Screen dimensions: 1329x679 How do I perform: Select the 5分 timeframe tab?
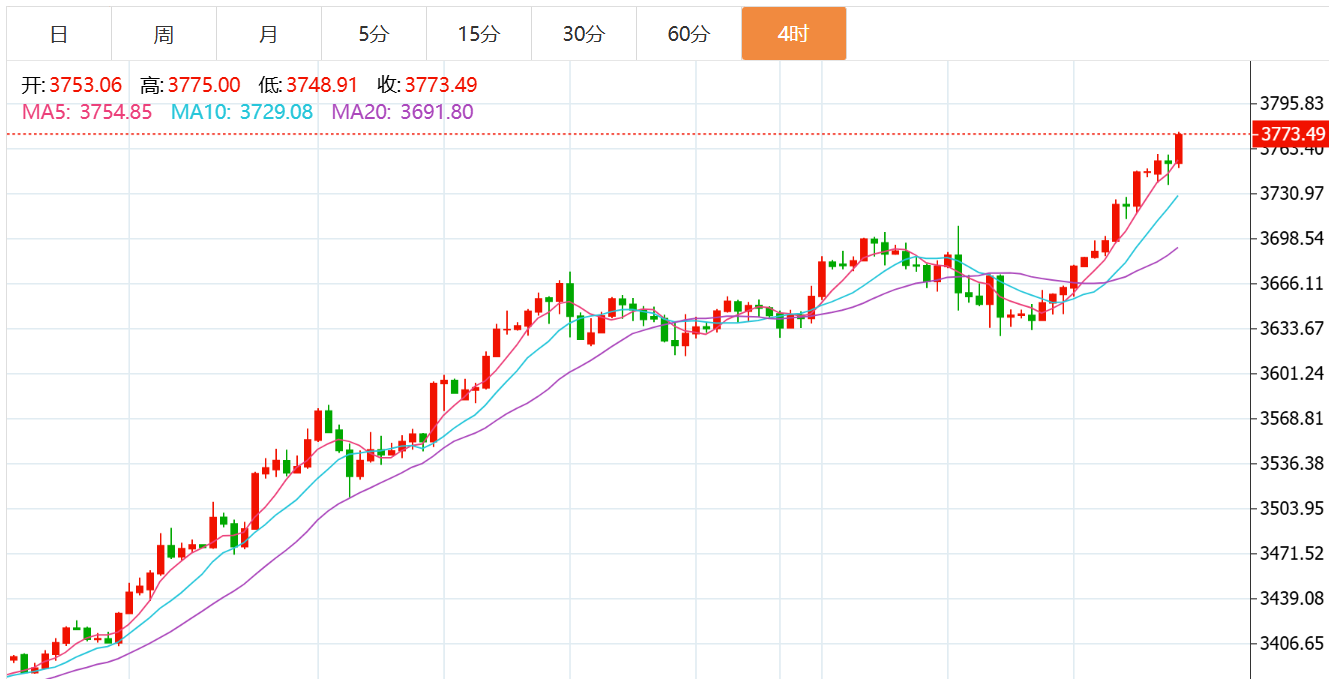pyautogui.click(x=374, y=34)
